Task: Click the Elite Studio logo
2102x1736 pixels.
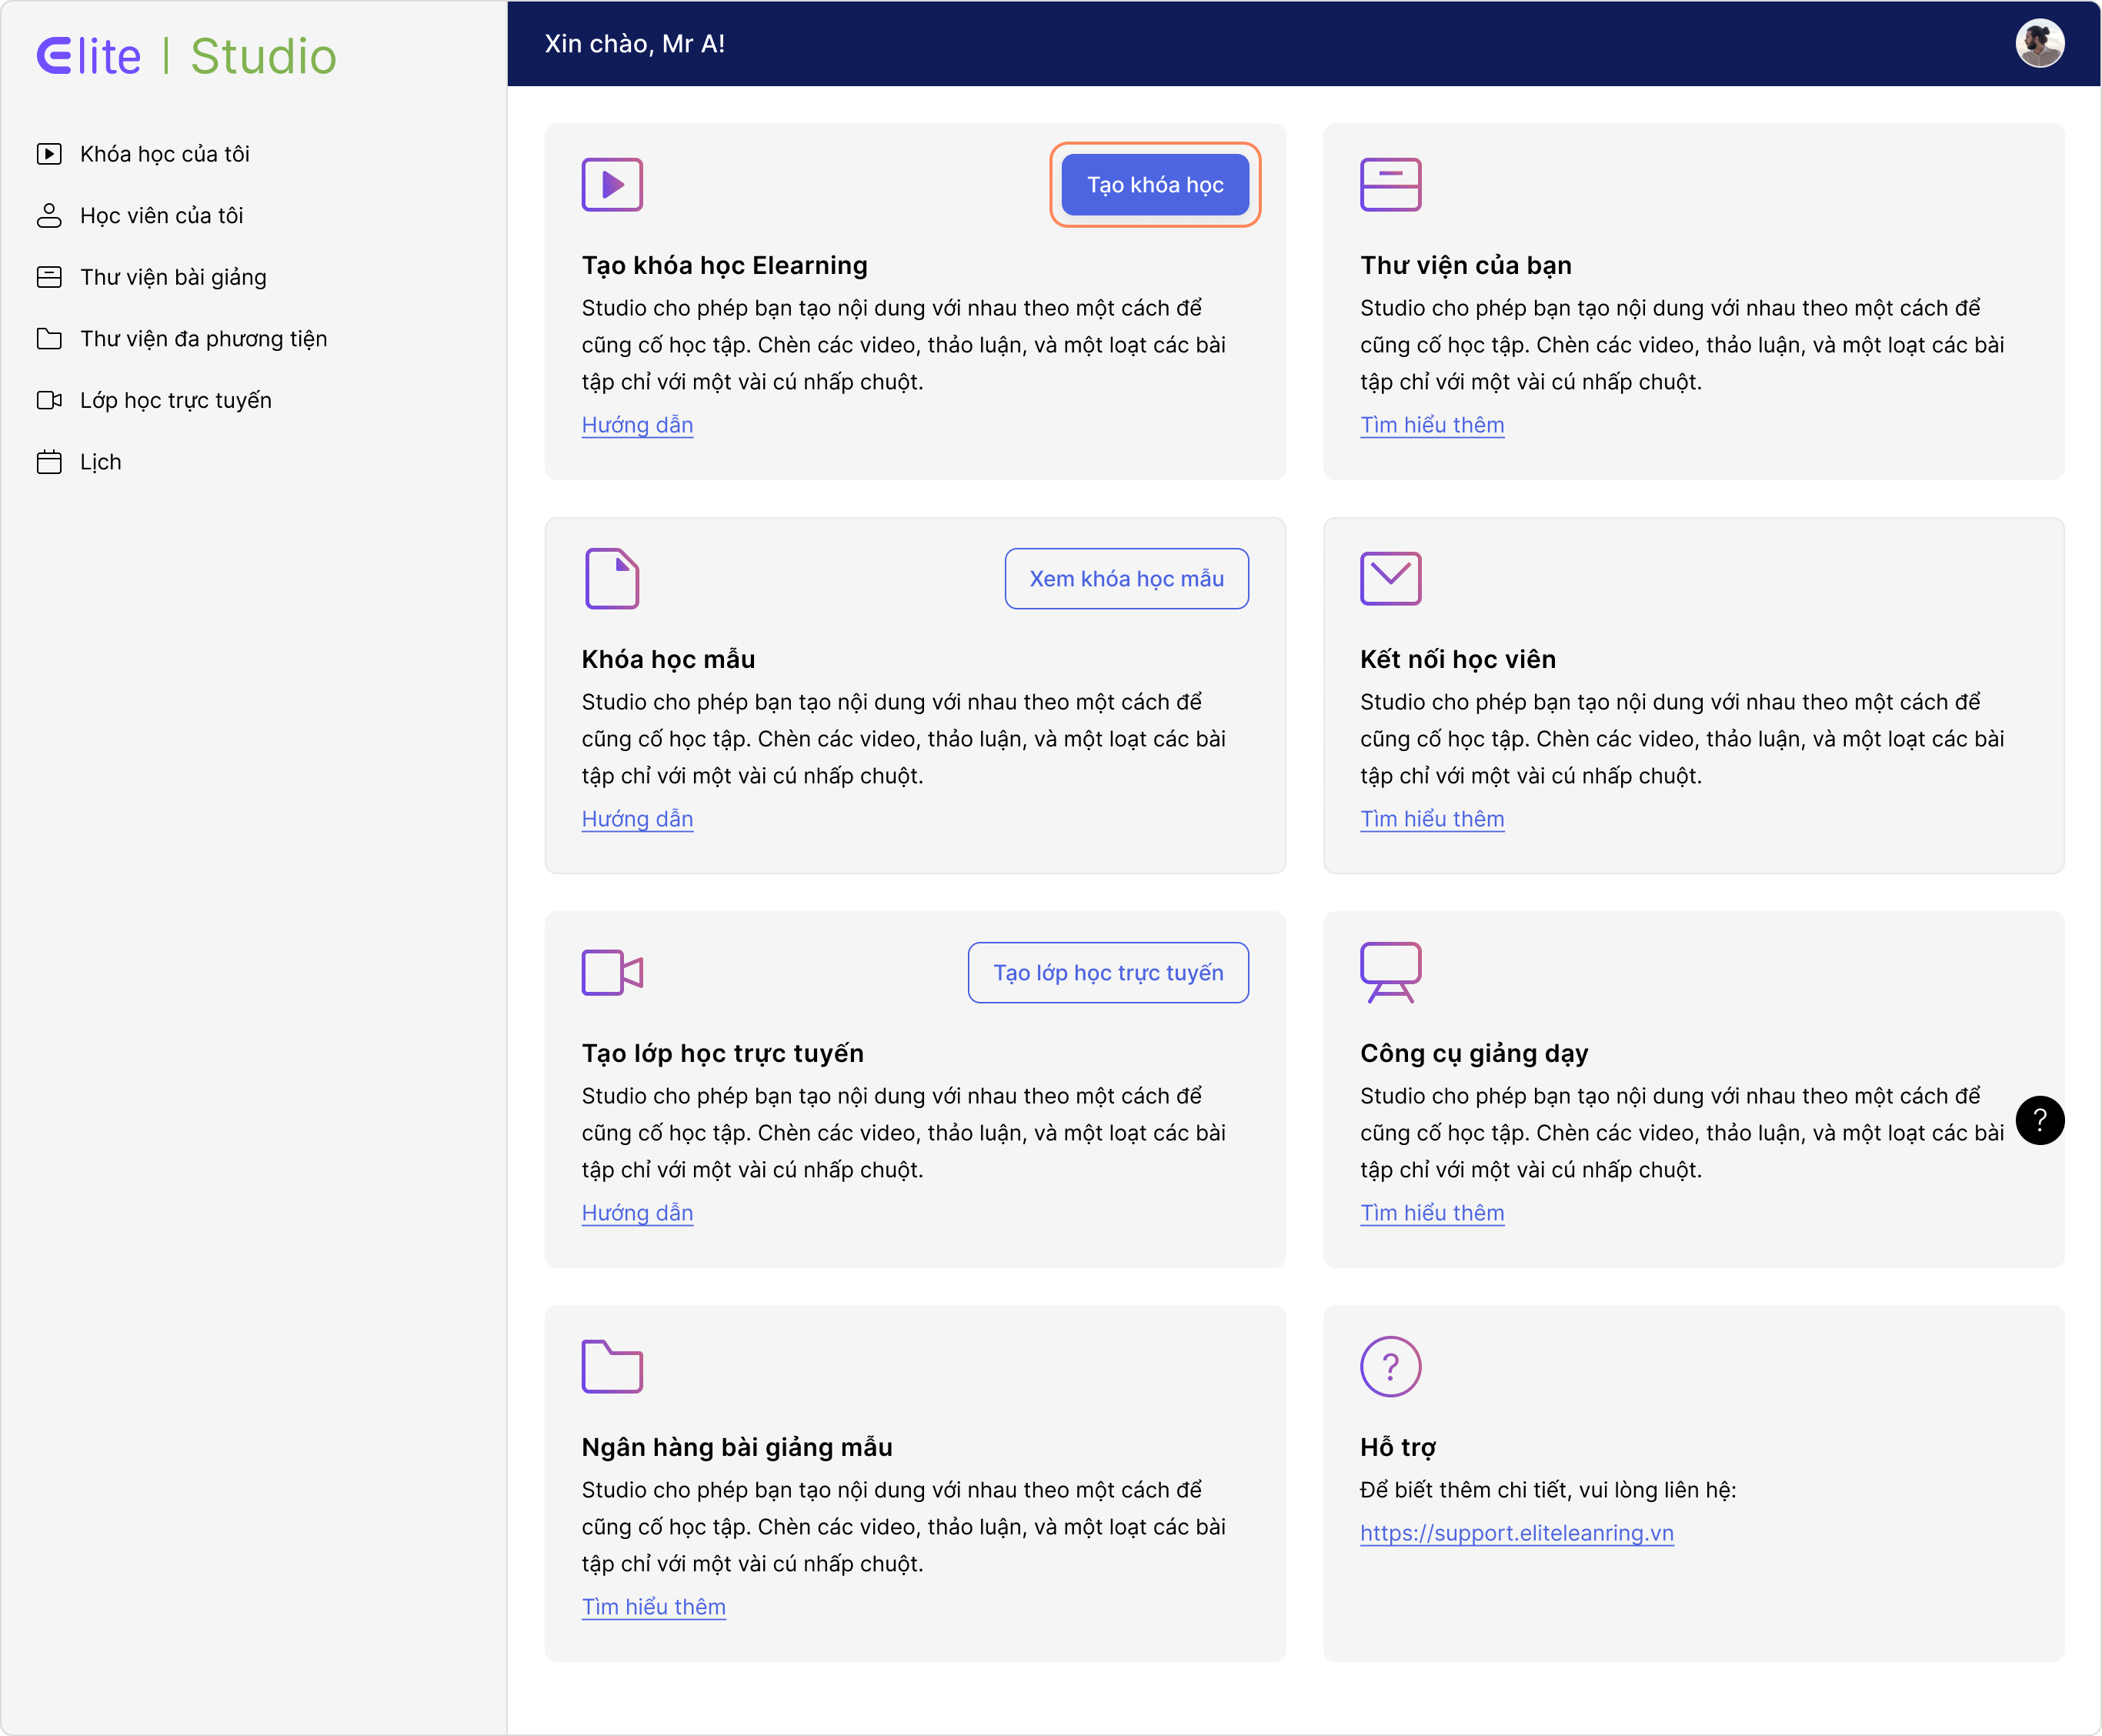Action: (x=187, y=56)
